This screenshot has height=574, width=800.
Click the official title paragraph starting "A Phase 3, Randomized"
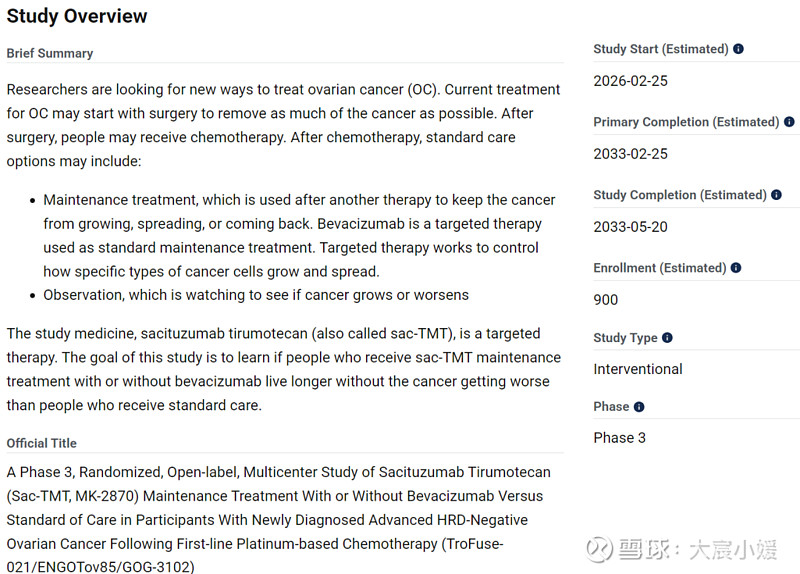click(x=278, y=519)
